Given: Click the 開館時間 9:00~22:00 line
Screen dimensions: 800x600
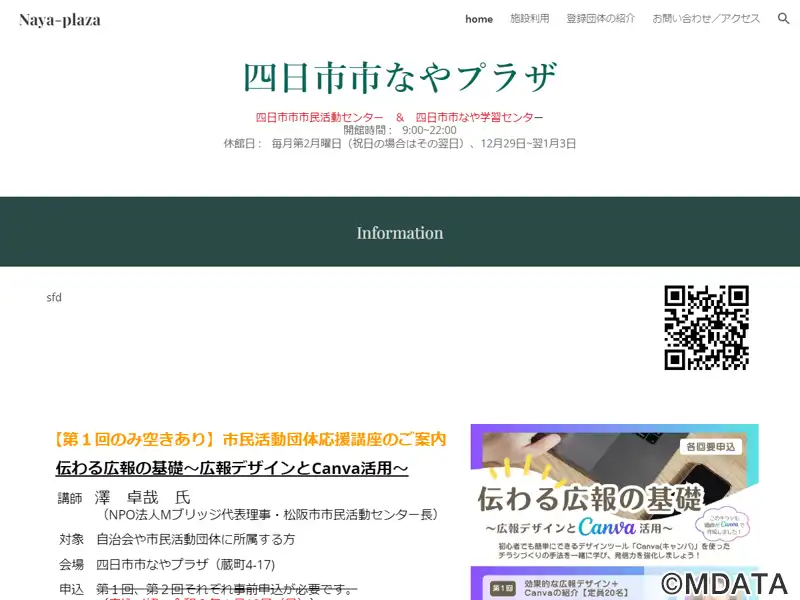Looking at the screenshot, I should (400, 130).
